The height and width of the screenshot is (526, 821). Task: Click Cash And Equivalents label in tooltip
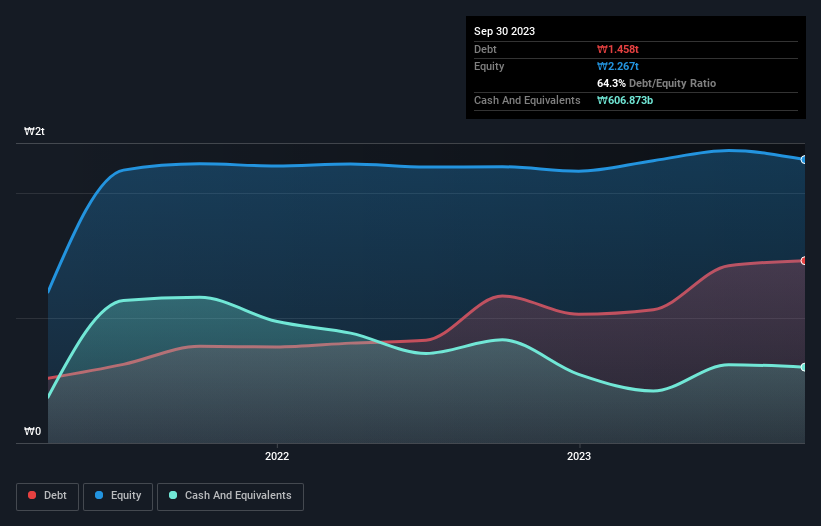pyautogui.click(x=527, y=100)
